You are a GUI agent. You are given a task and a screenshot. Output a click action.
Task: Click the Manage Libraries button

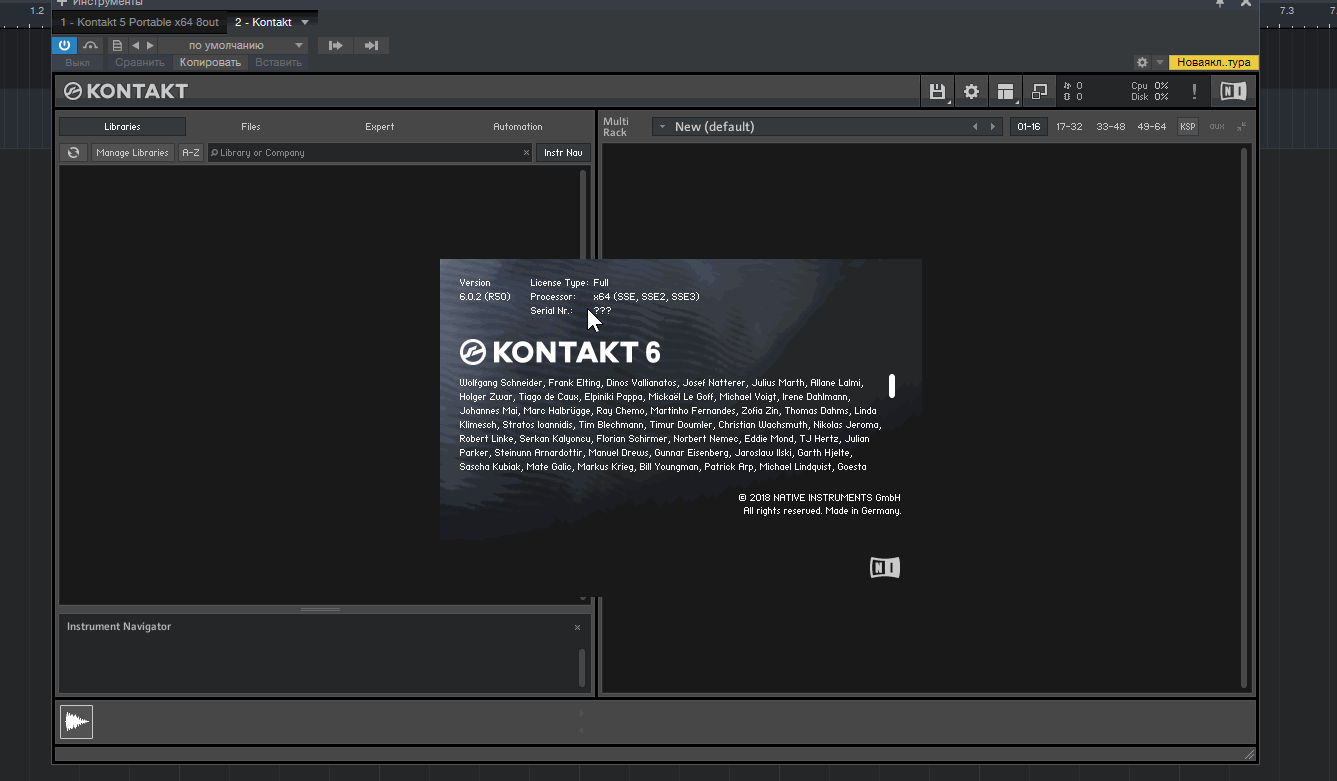(x=132, y=153)
